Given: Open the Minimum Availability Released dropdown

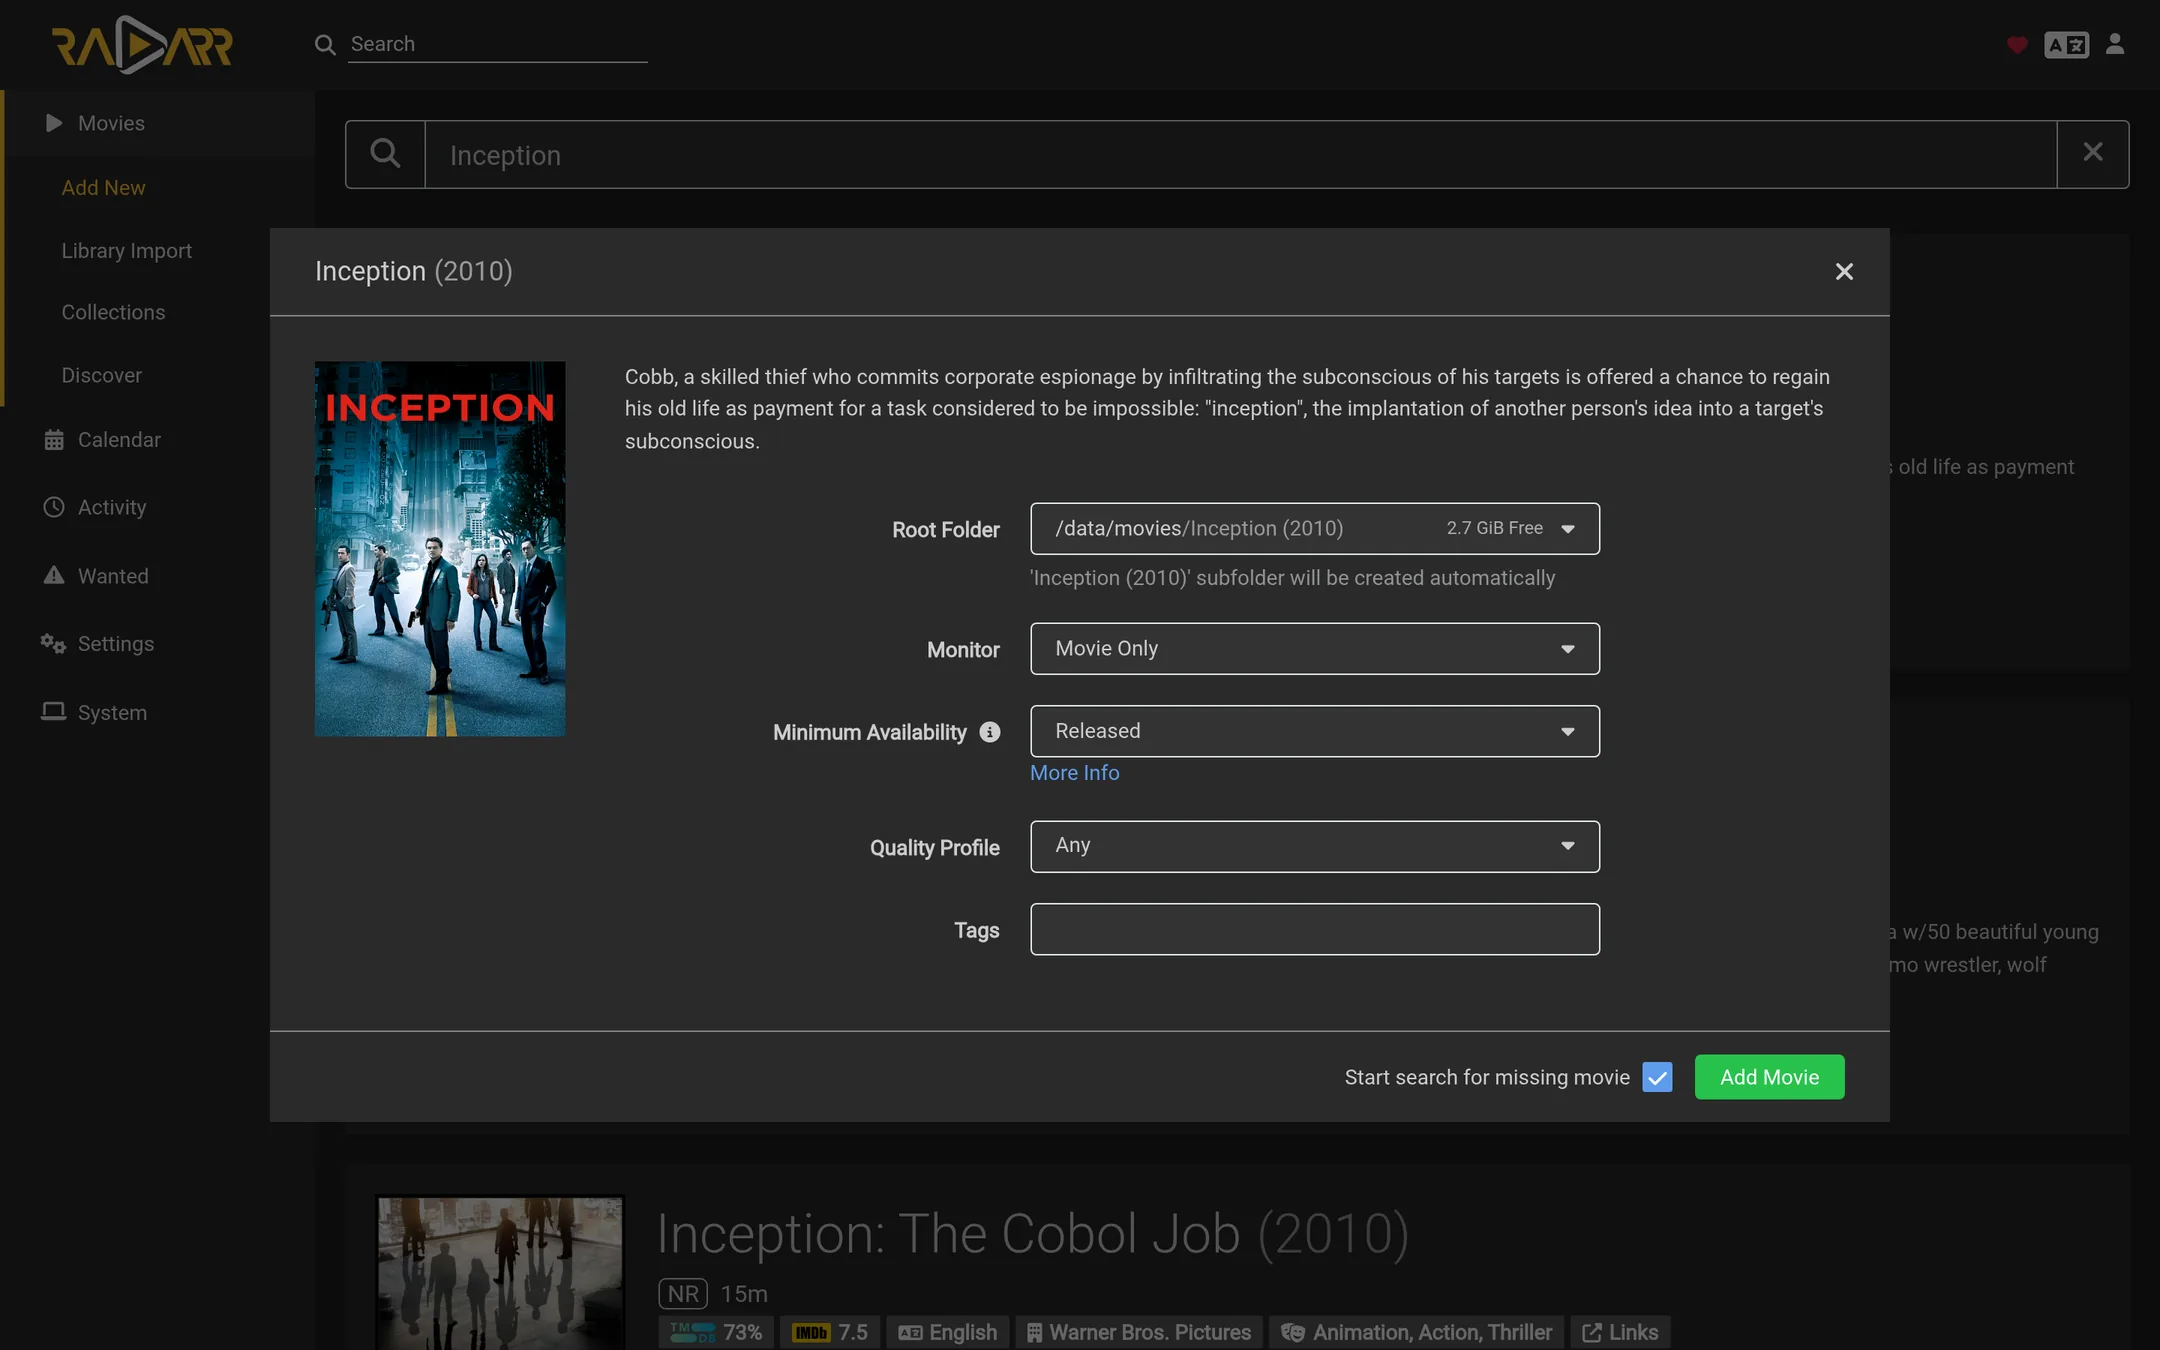Looking at the screenshot, I should [x=1315, y=731].
